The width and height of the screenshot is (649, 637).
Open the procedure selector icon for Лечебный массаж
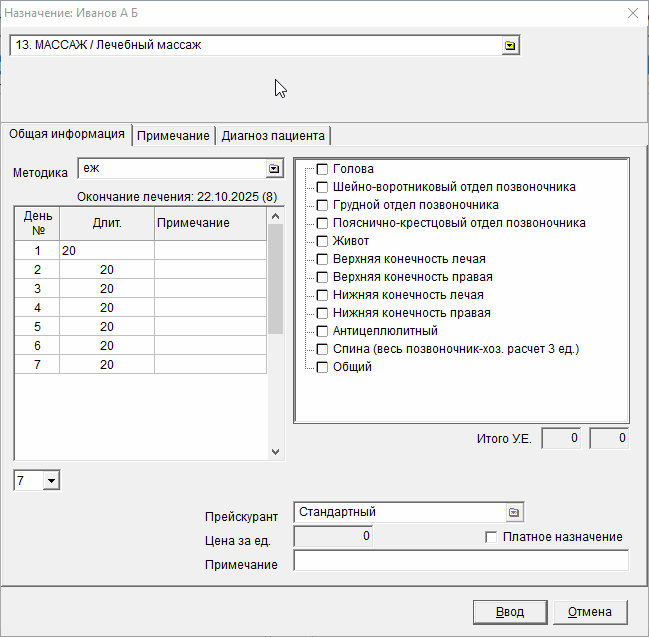click(510, 46)
